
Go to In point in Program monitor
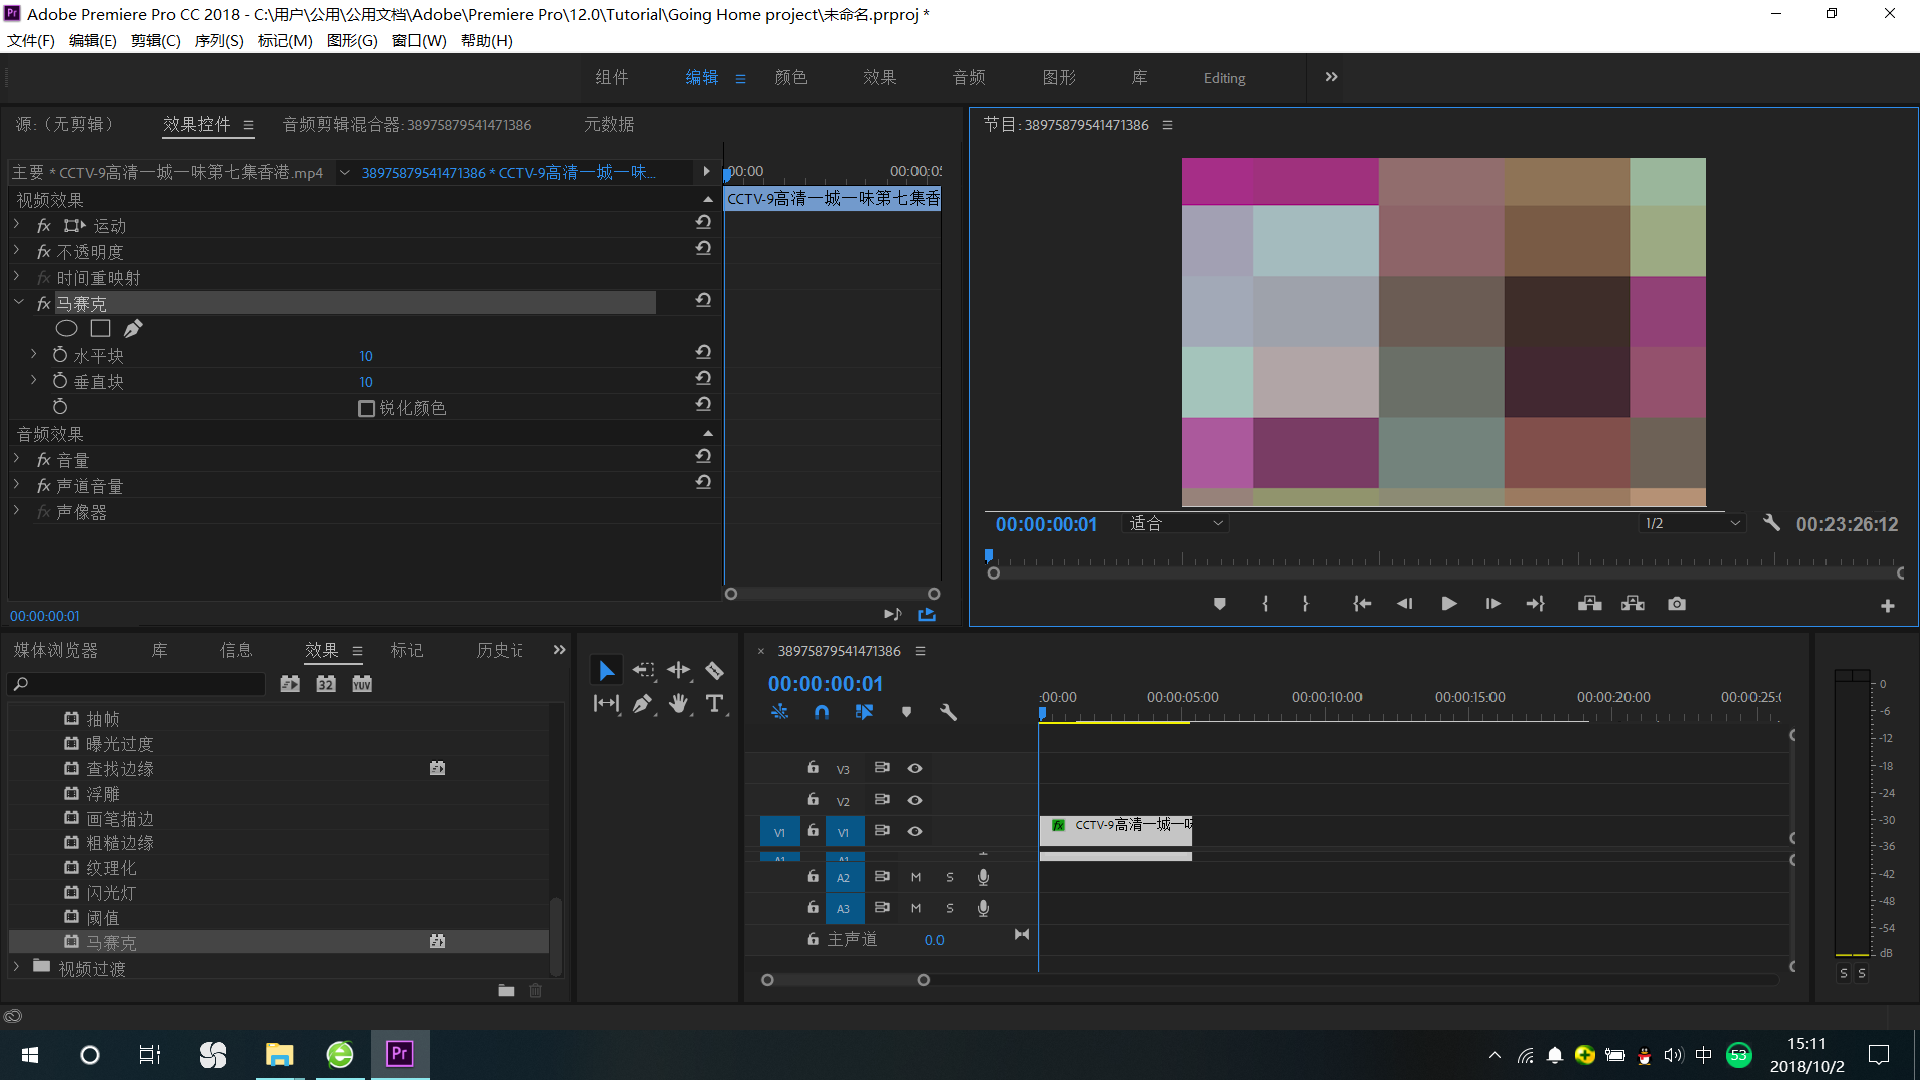coord(1362,604)
